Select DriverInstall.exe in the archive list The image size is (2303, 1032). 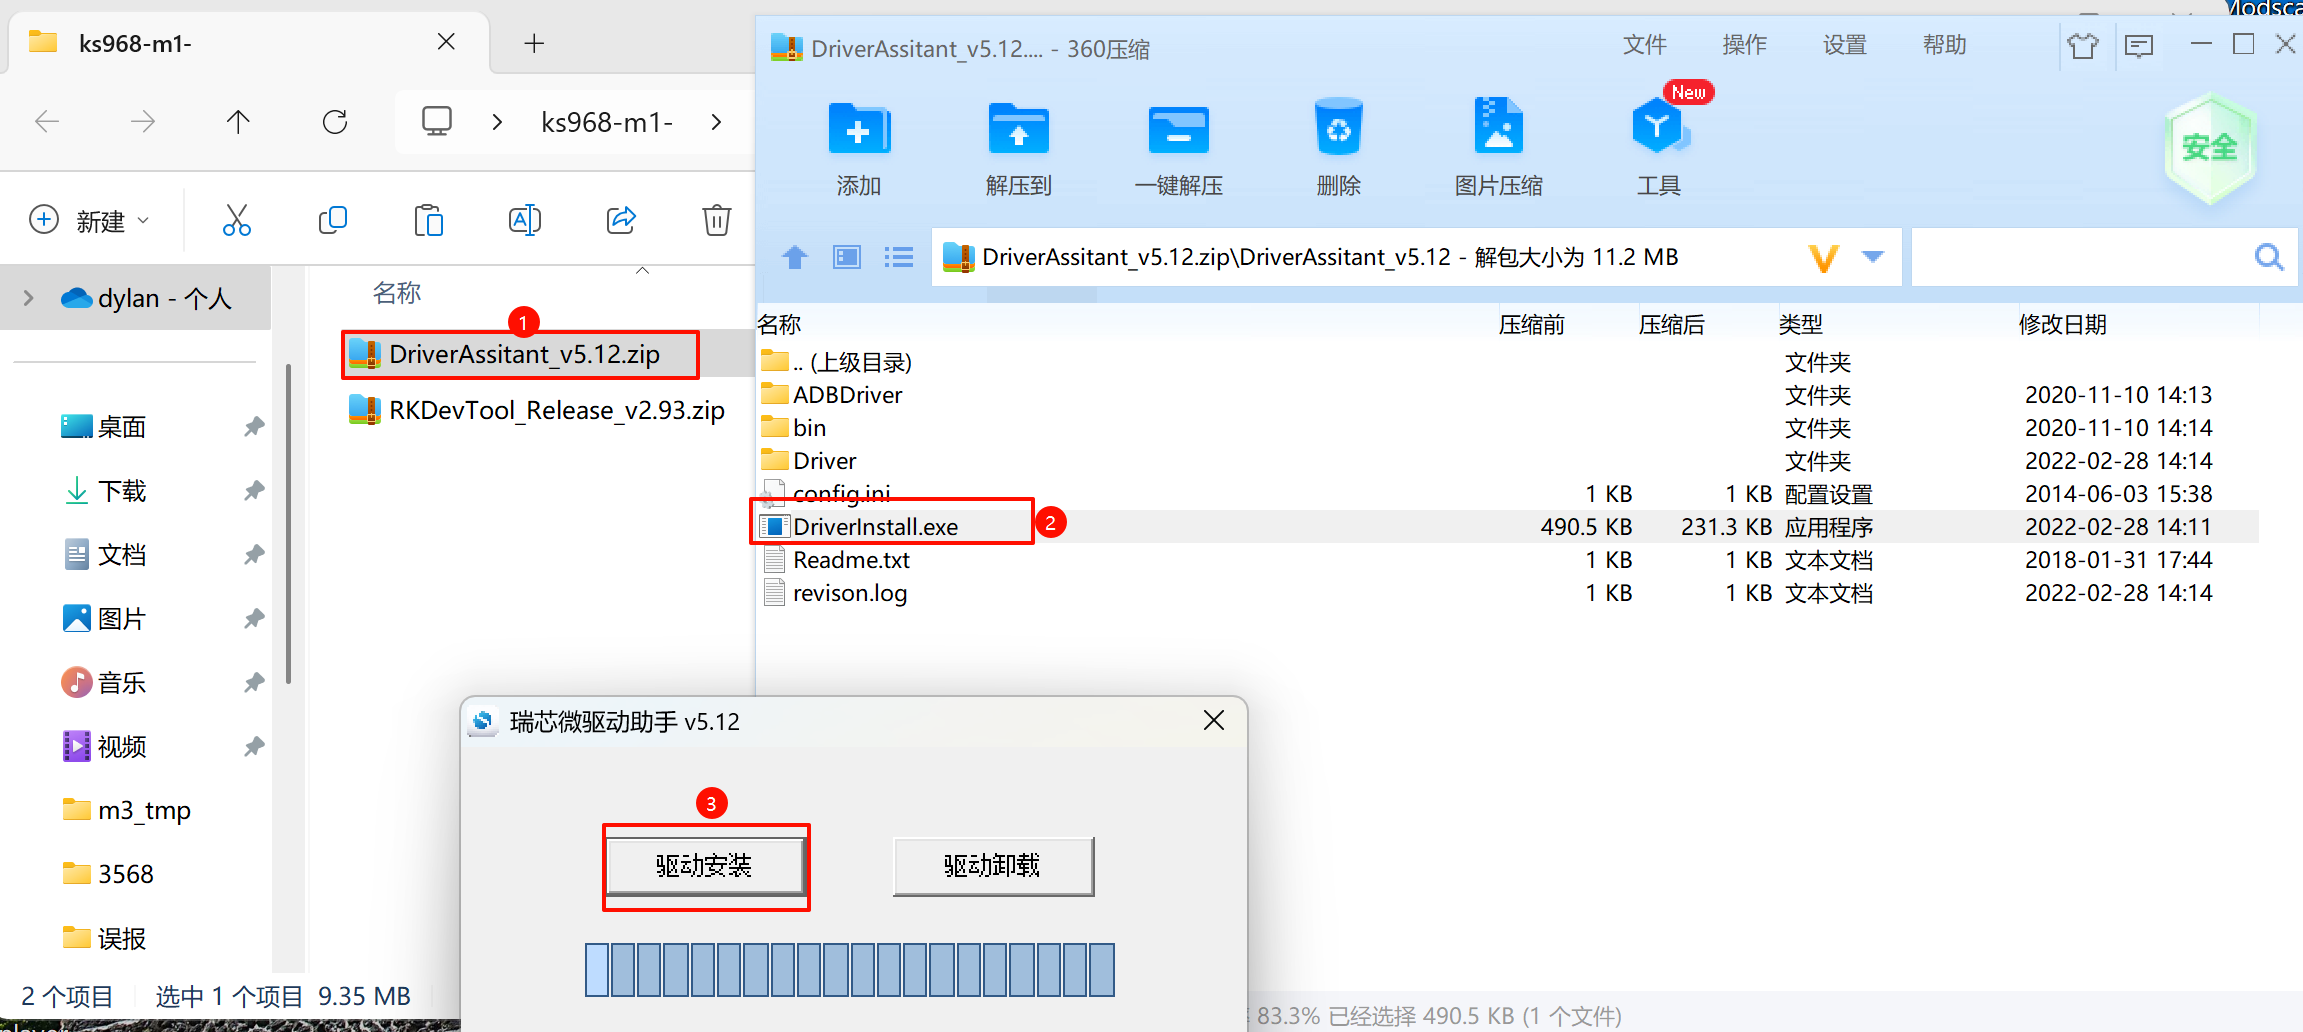tap(860, 527)
